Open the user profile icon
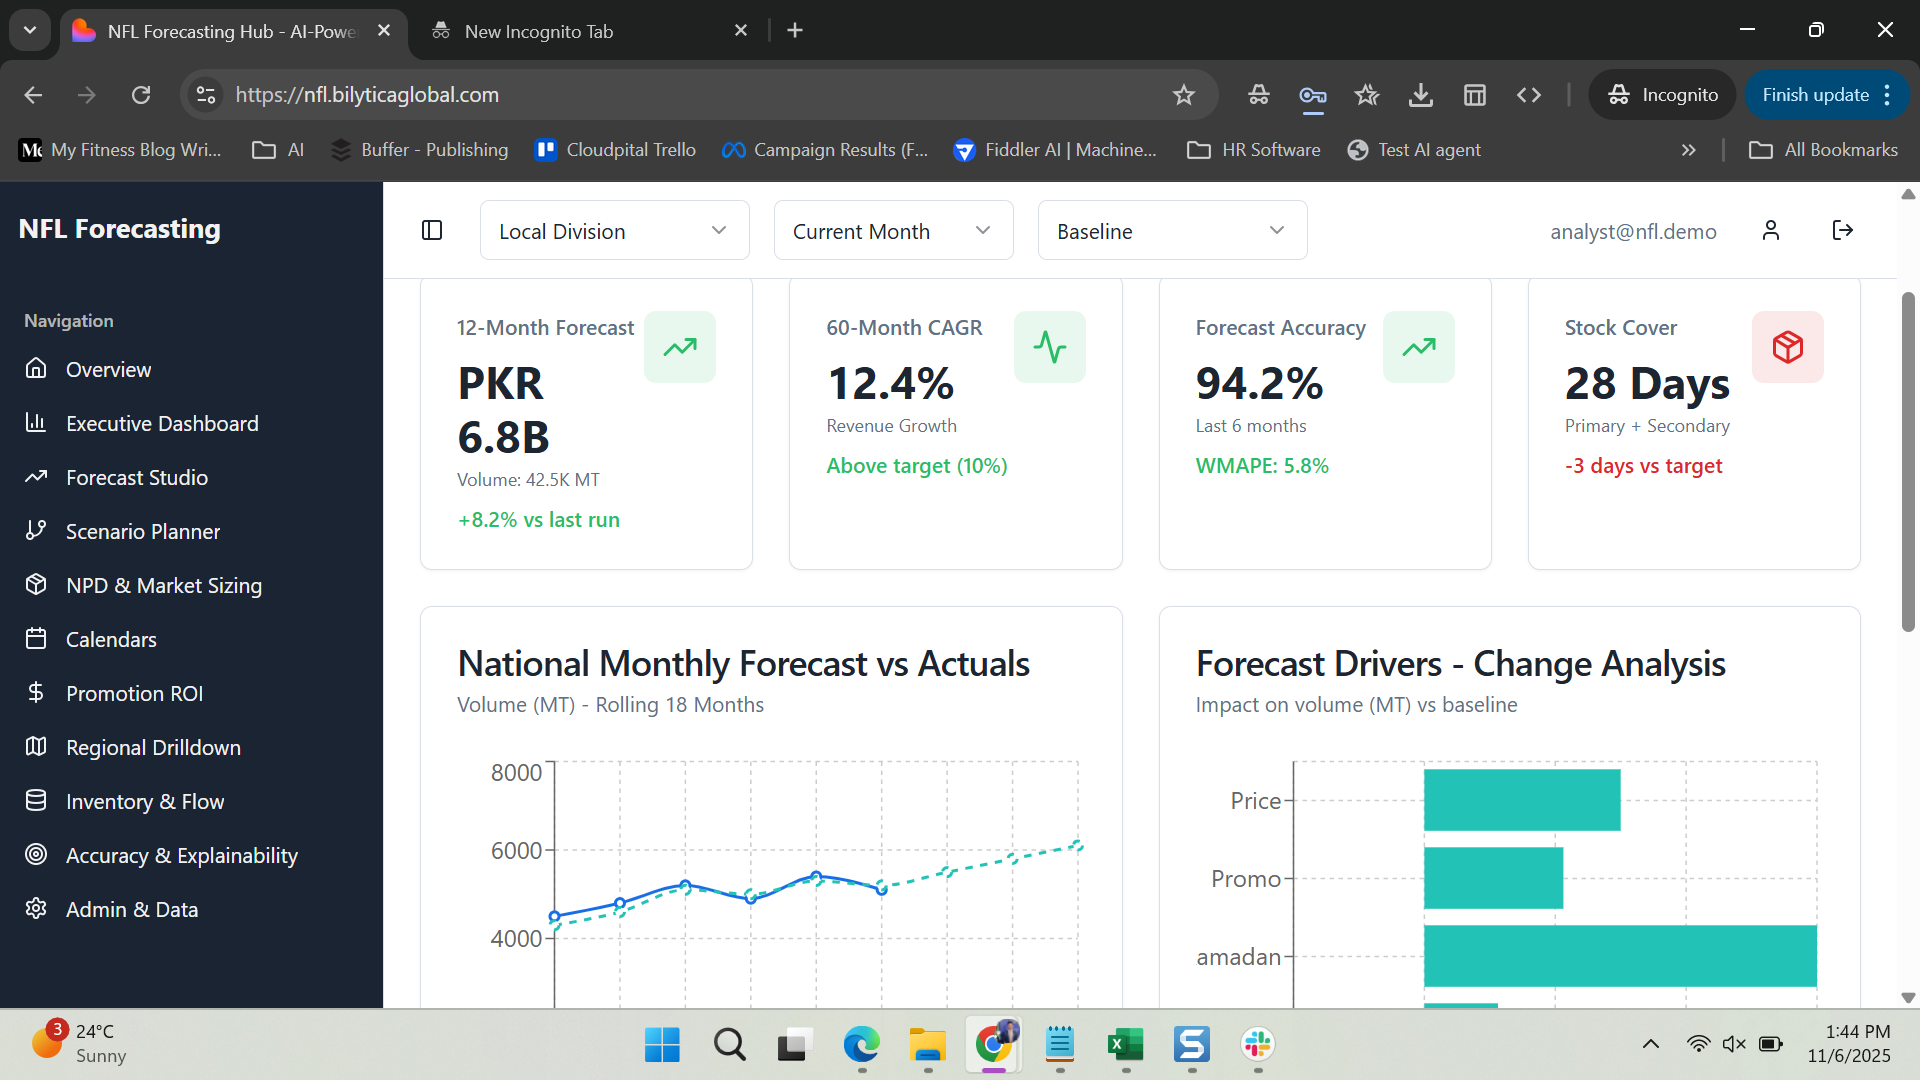Screen dimensions: 1920x1080 coord(1771,230)
